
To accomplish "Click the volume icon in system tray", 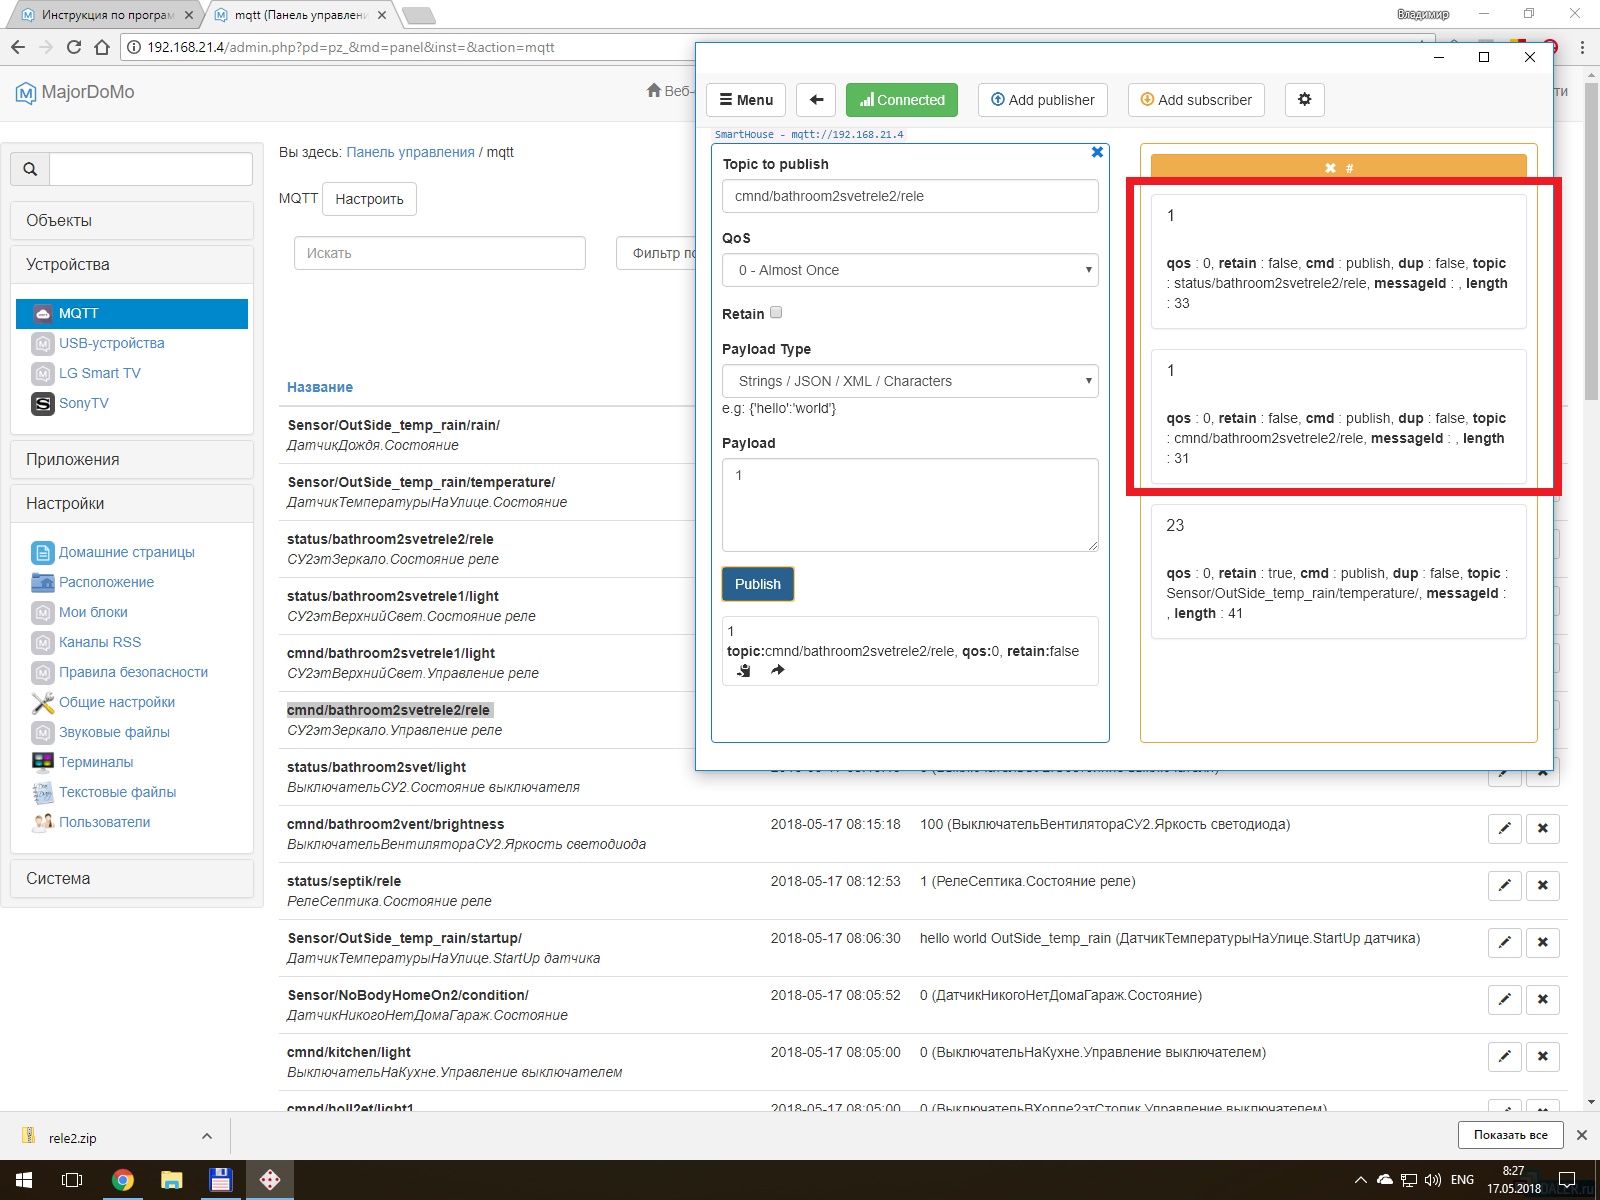I will pyautogui.click(x=1432, y=1180).
